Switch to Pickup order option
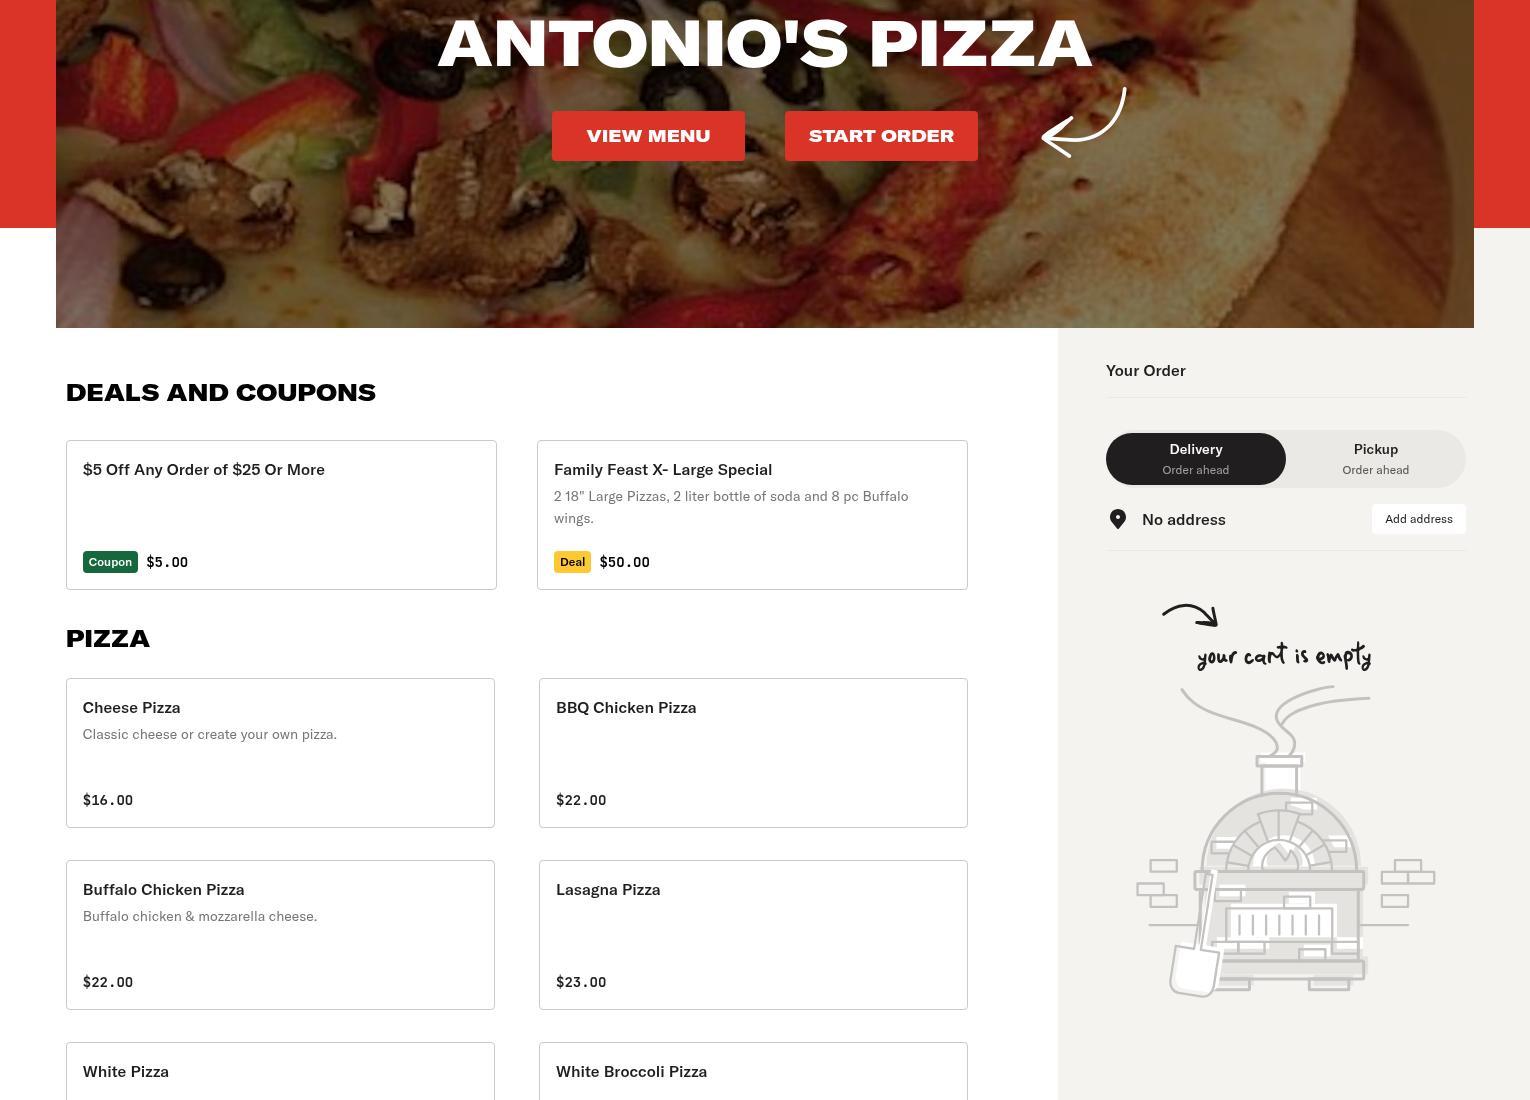1530x1100 pixels. 1376,459
